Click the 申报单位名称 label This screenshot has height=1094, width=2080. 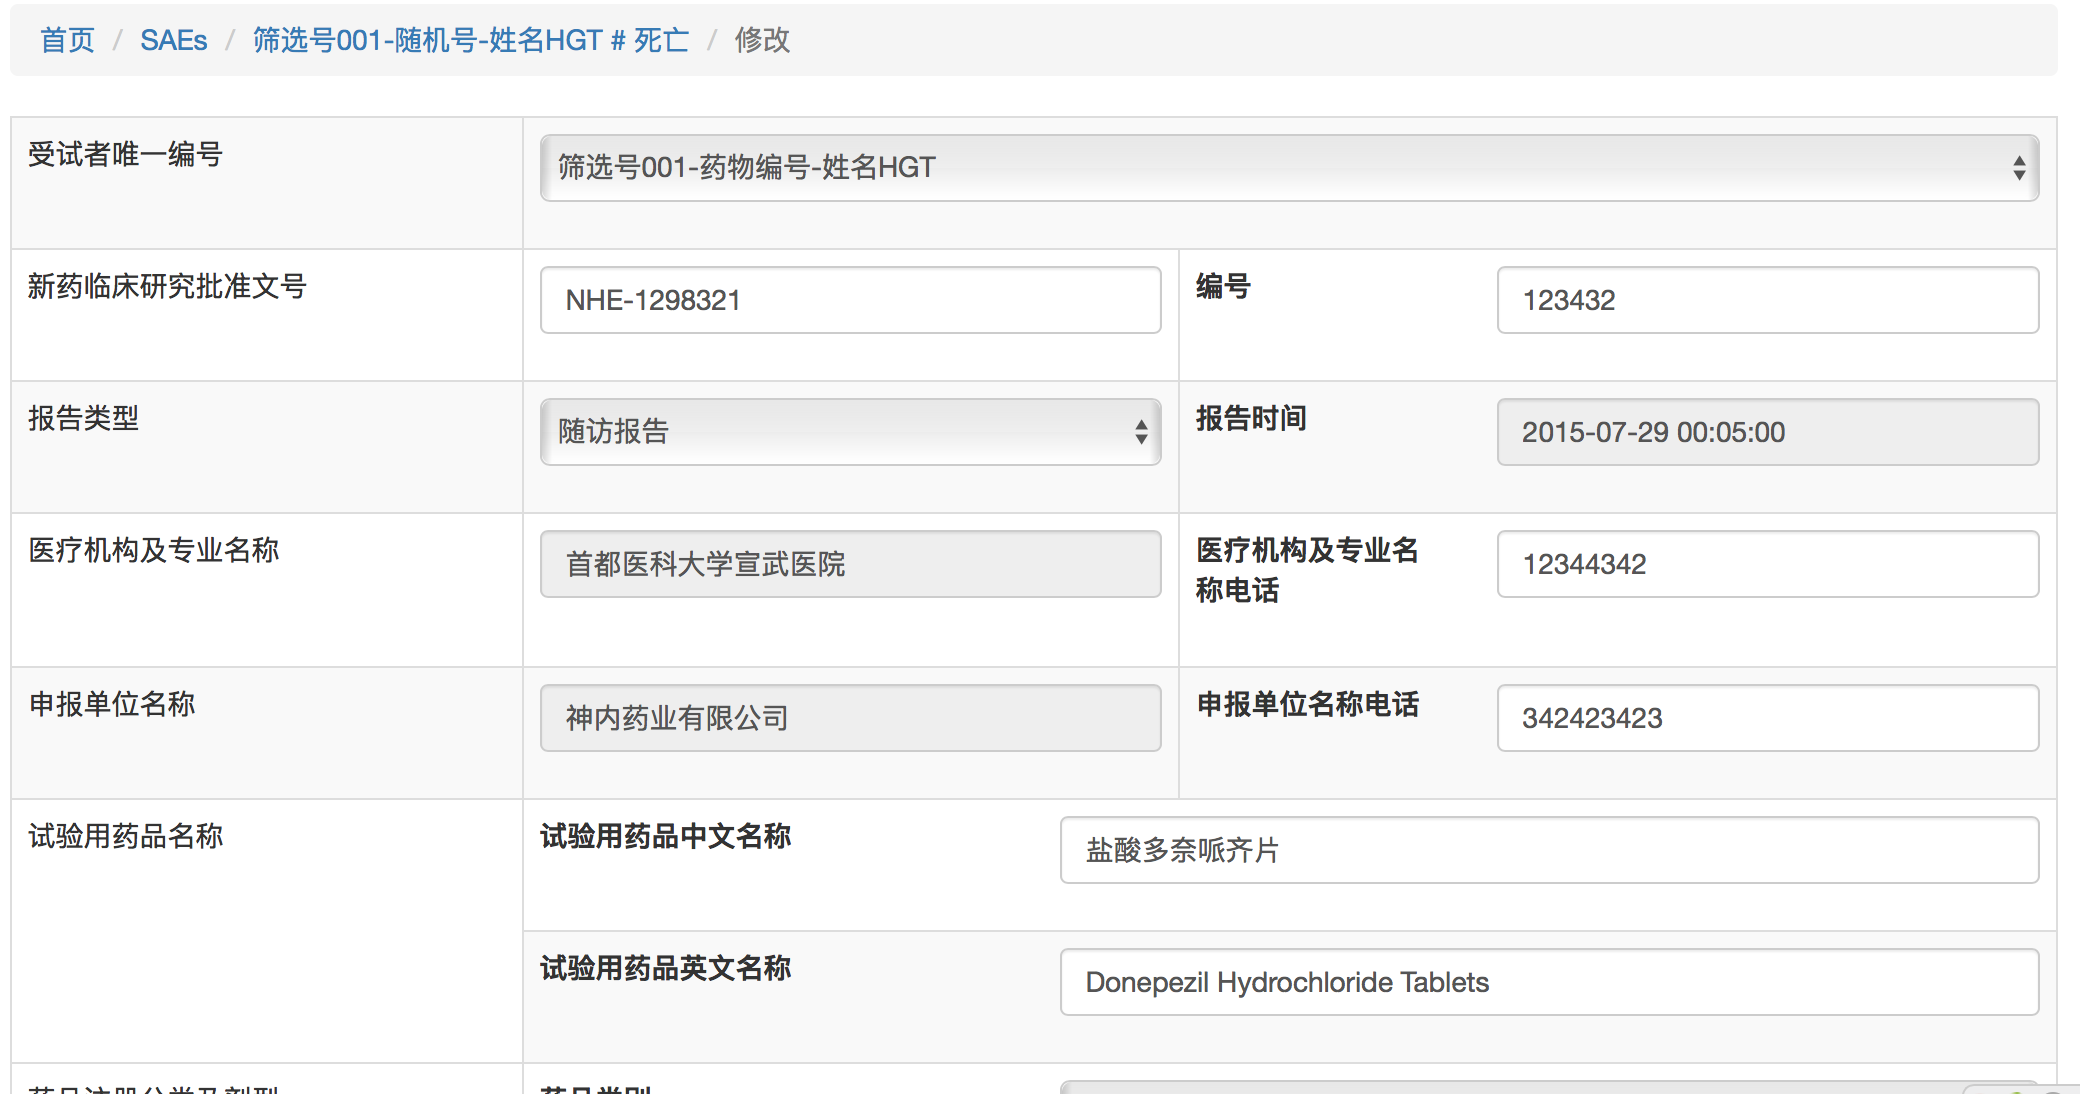pos(112,704)
